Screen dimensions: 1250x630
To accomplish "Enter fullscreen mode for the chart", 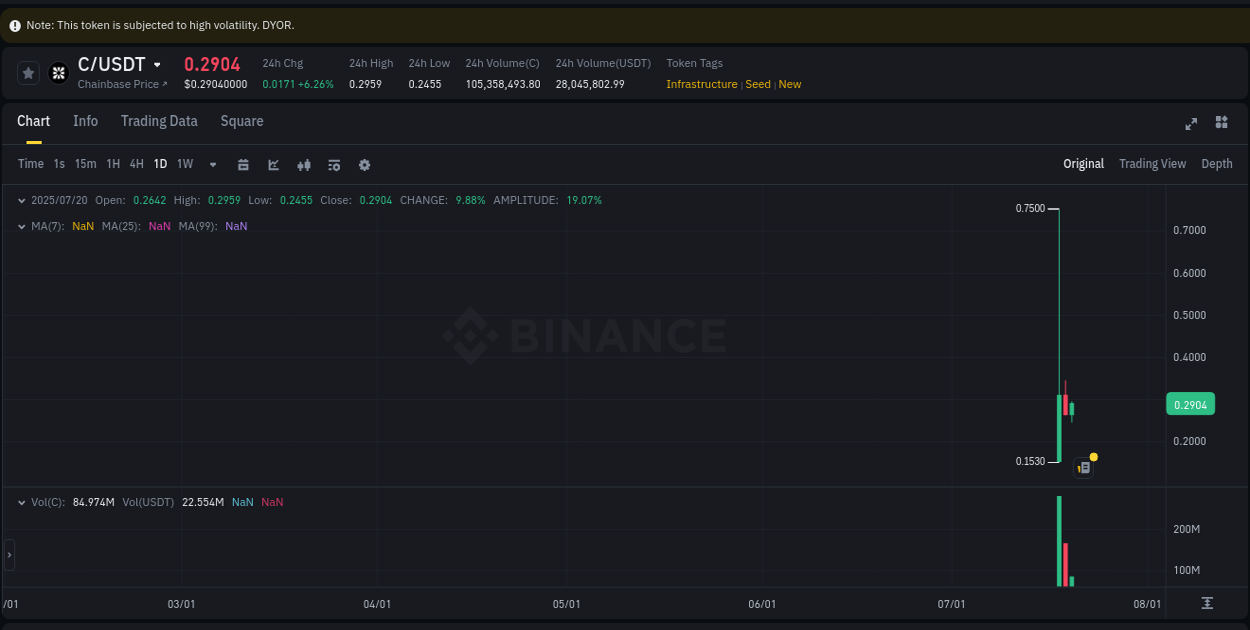I will coord(1191,123).
